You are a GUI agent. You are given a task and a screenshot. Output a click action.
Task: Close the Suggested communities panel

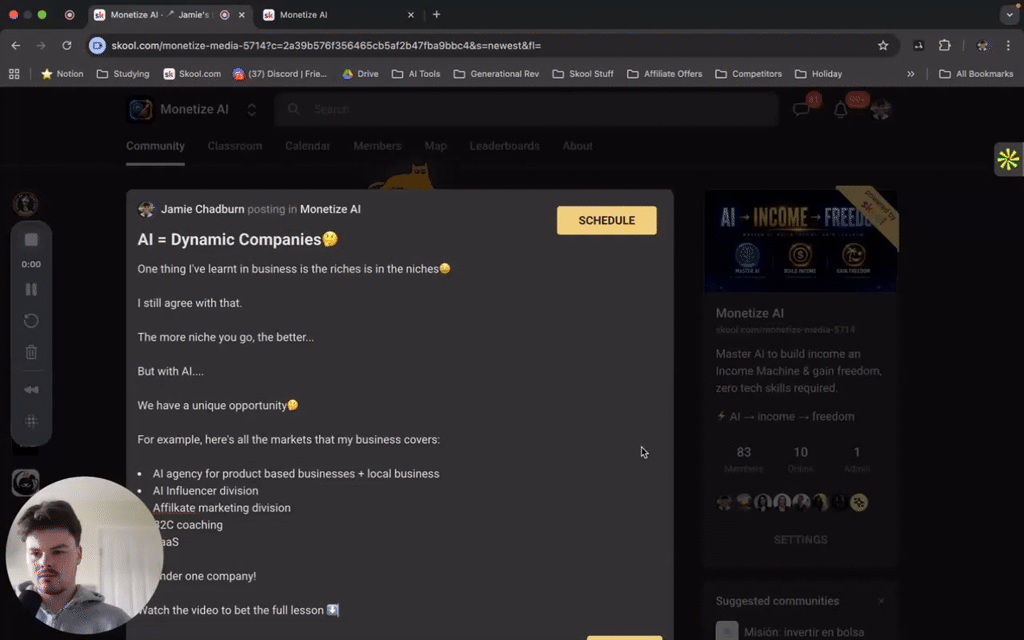pos(881,601)
